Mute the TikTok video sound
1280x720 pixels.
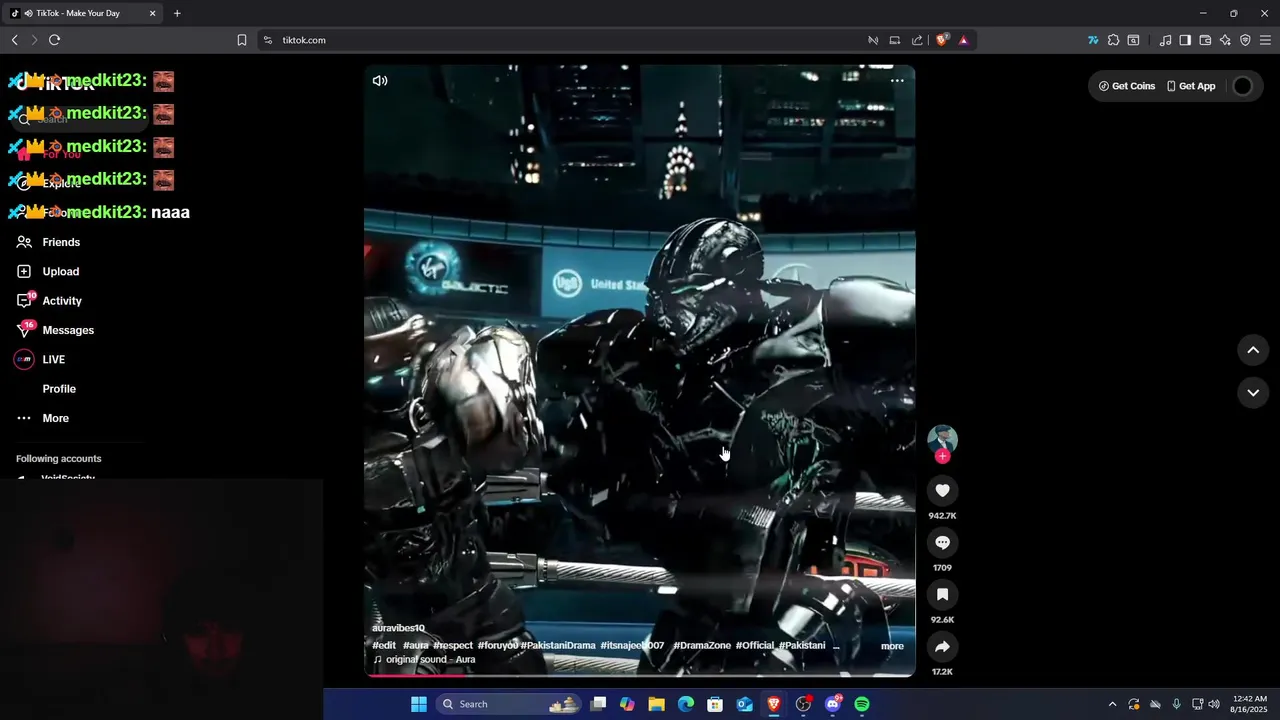coord(380,81)
